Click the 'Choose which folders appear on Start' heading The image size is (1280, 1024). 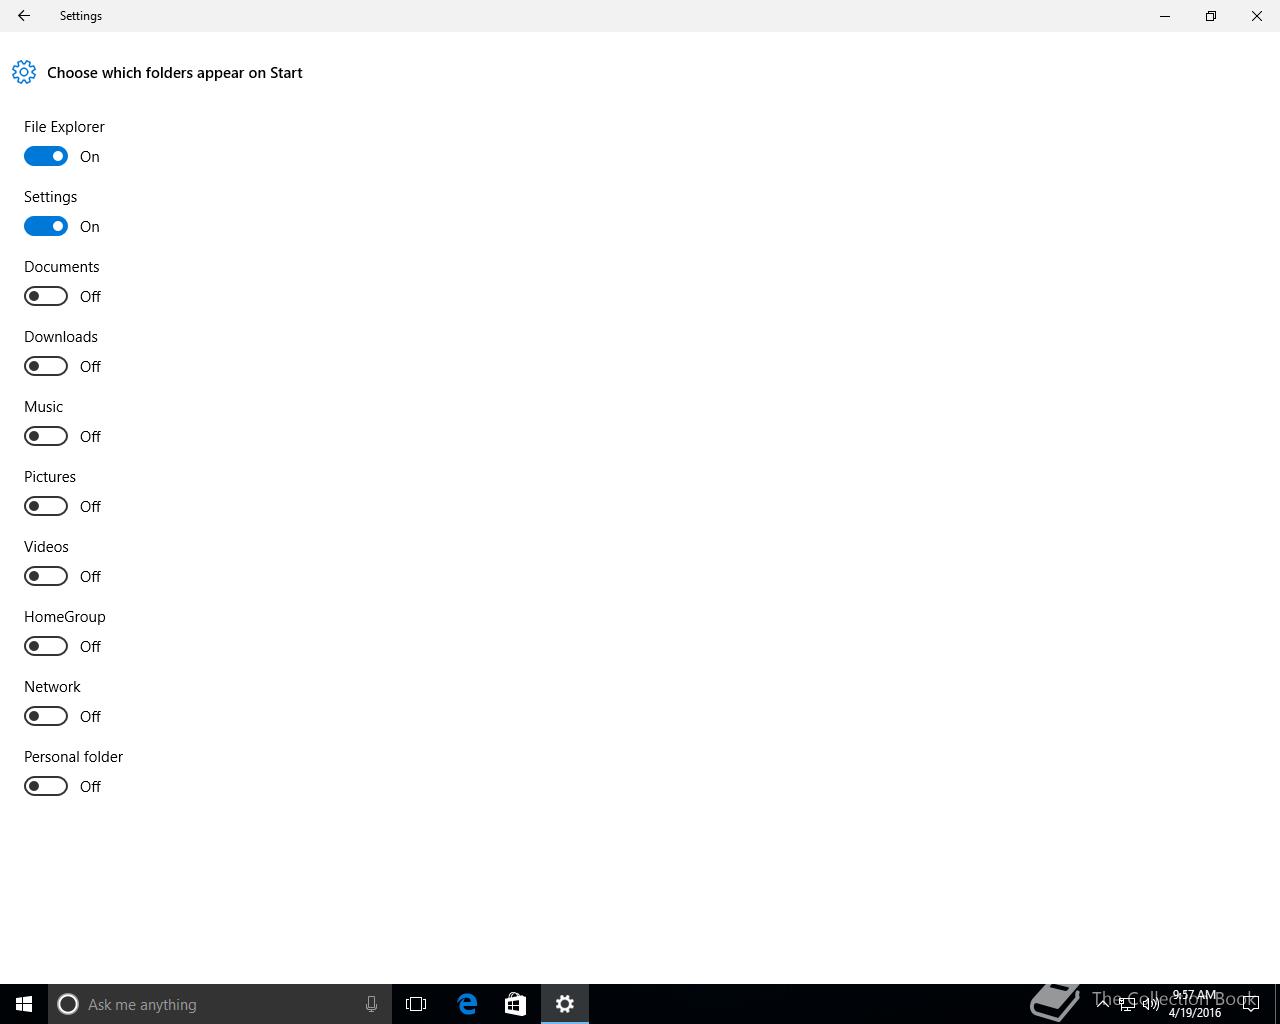(x=175, y=73)
